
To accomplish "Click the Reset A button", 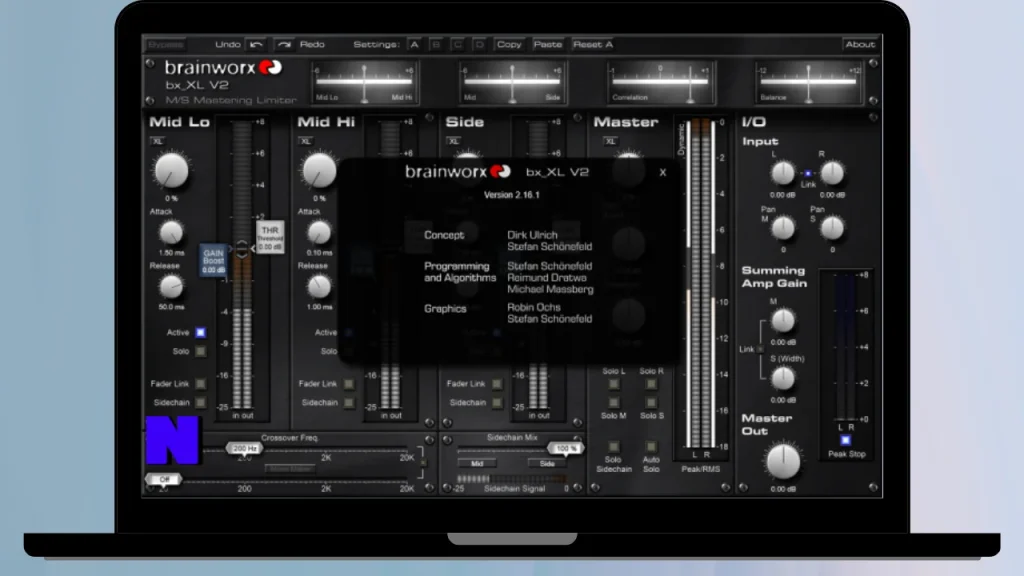I will 593,44.
